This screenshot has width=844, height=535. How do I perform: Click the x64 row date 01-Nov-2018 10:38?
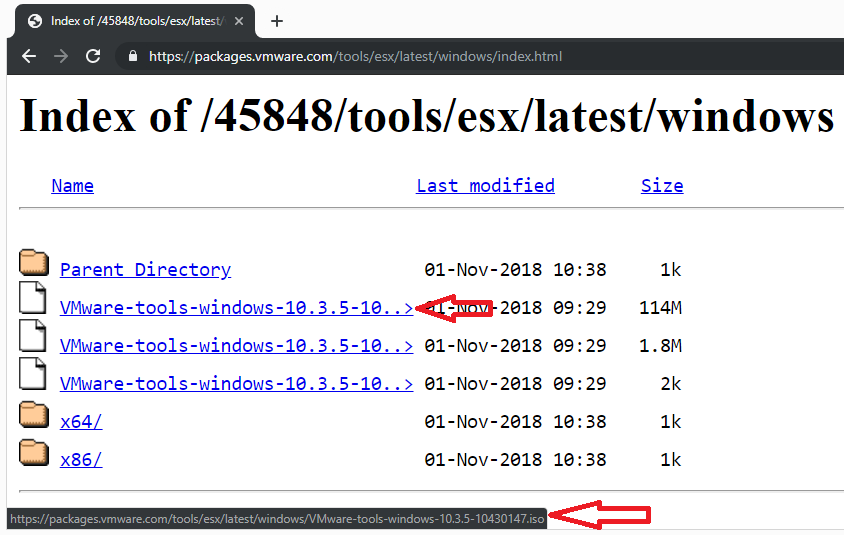coord(515,422)
